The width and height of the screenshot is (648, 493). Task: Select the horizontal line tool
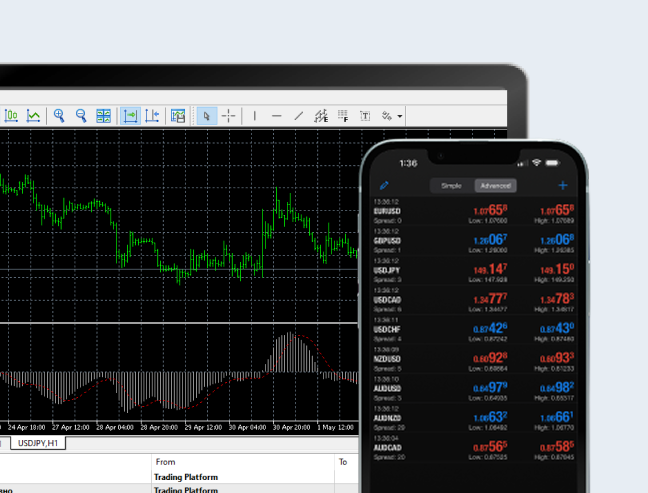click(277, 116)
